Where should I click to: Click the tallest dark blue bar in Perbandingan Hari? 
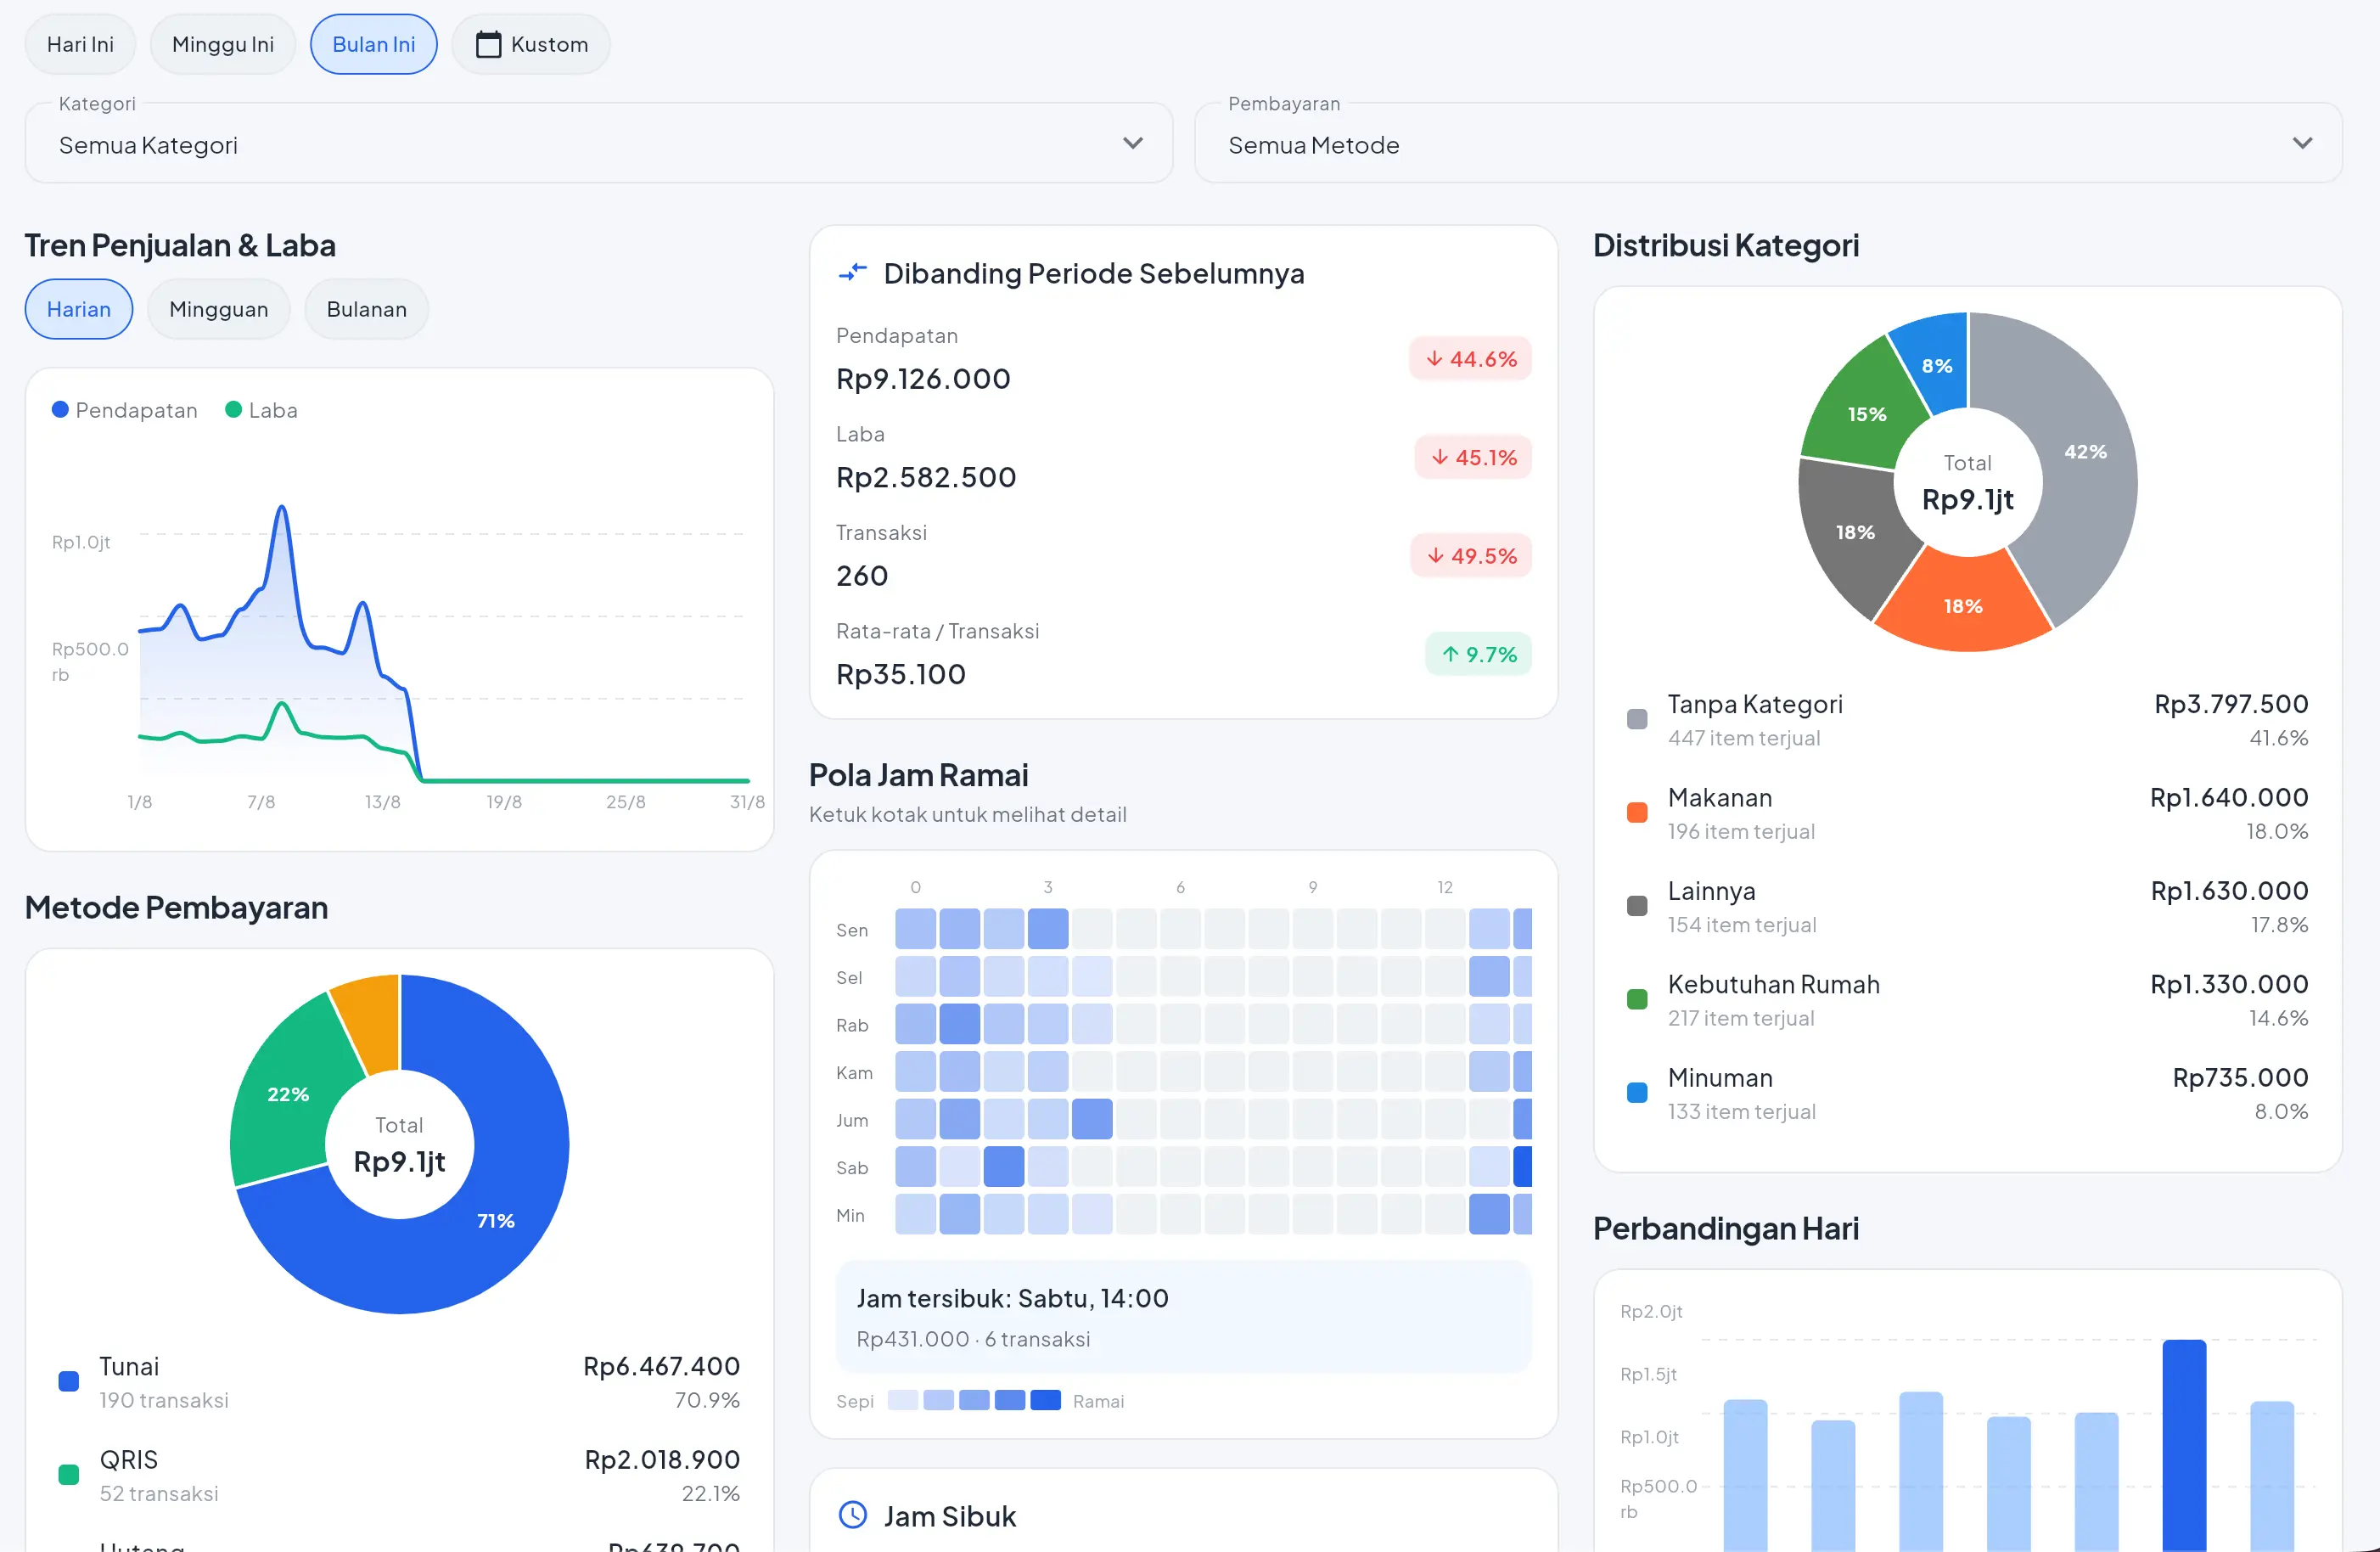tap(2184, 1445)
